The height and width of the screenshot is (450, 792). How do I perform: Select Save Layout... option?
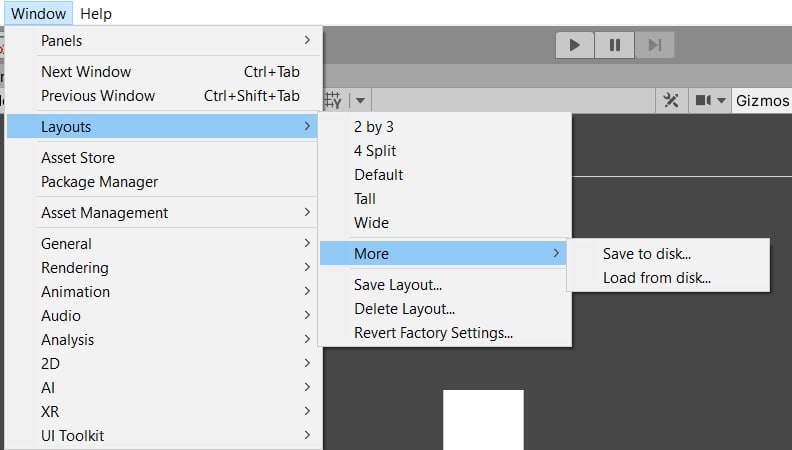pos(445,284)
